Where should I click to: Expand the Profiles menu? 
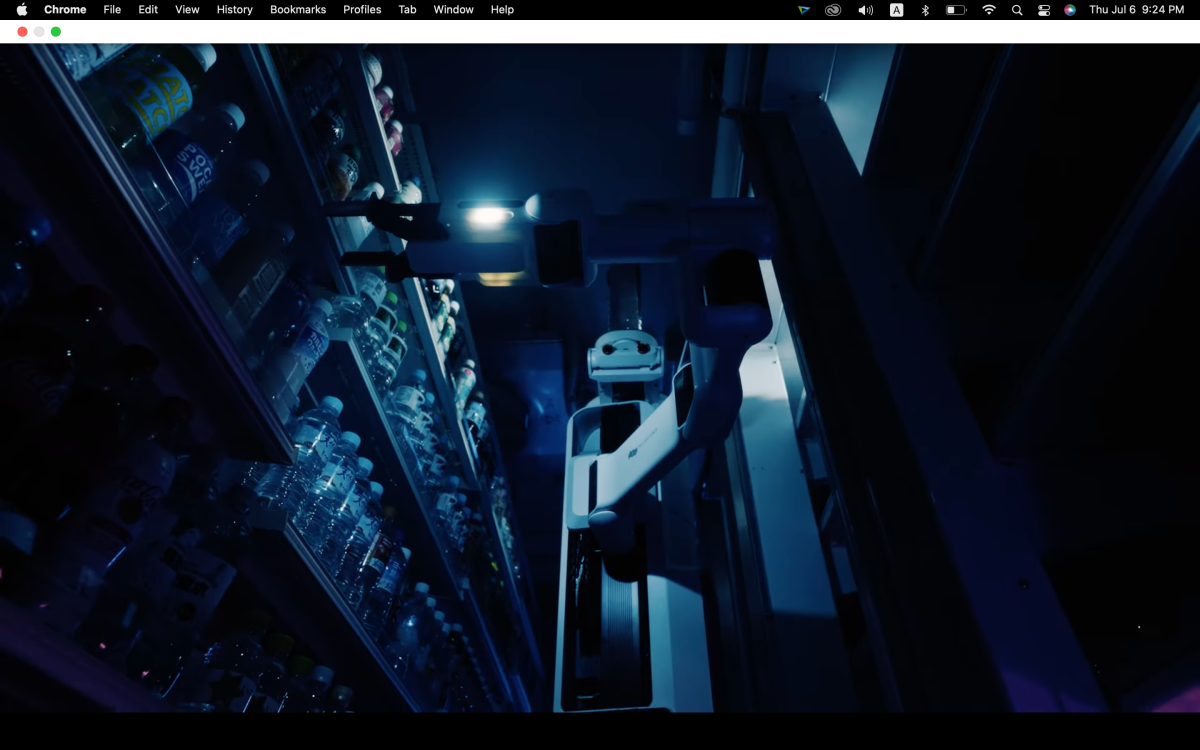pyautogui.click(x=362, y=10)
